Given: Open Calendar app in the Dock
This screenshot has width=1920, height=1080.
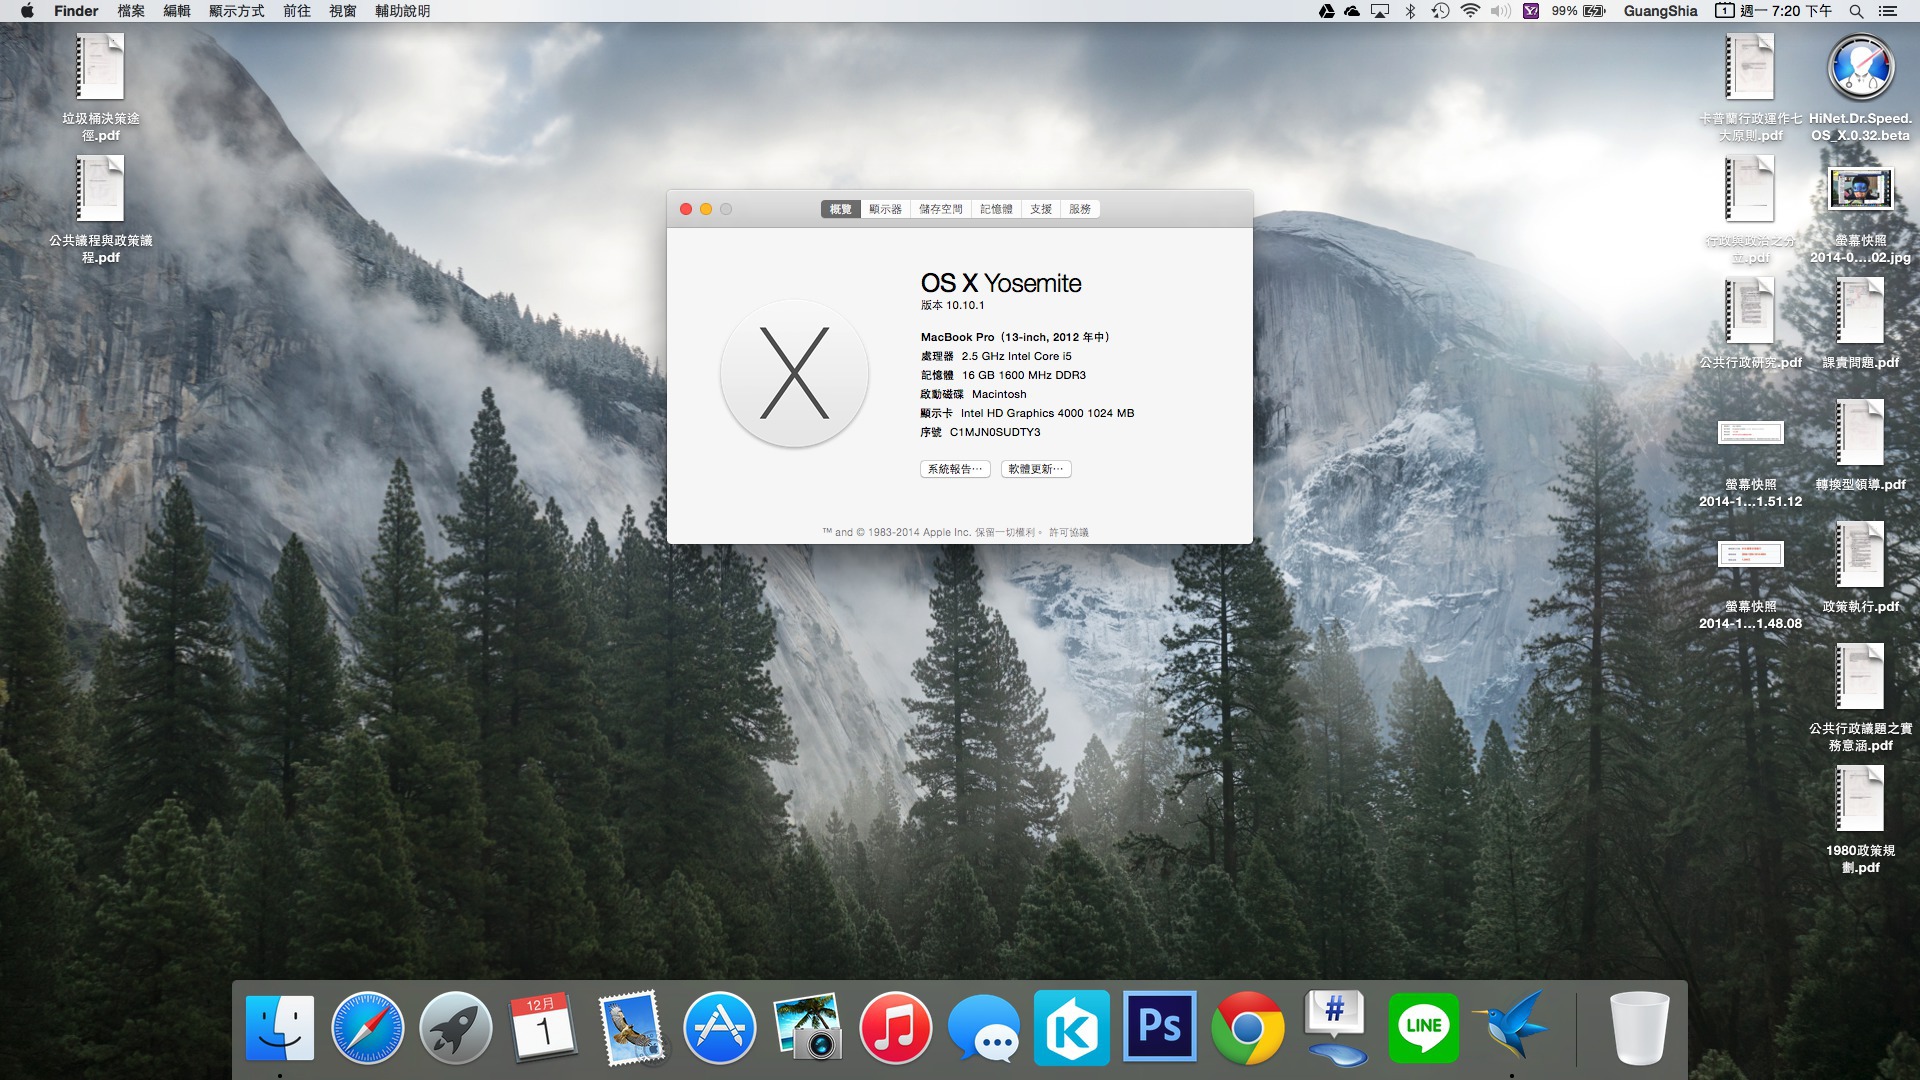Looking at the screenshot, I should pyautogui.click(x=543, y=1027).
